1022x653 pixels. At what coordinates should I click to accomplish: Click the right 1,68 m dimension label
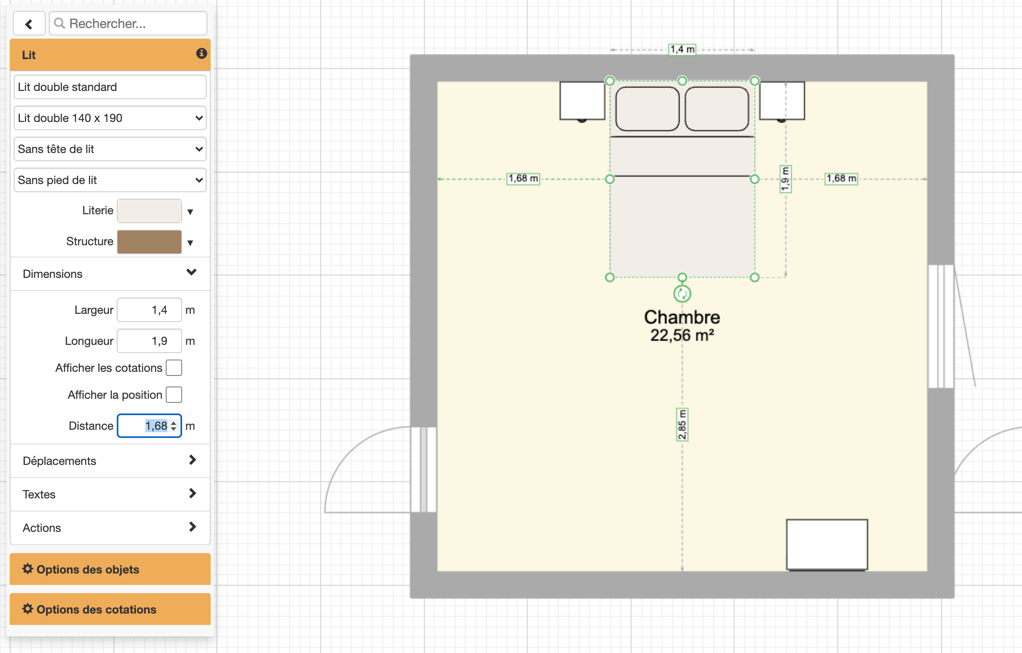coord(841,179)
